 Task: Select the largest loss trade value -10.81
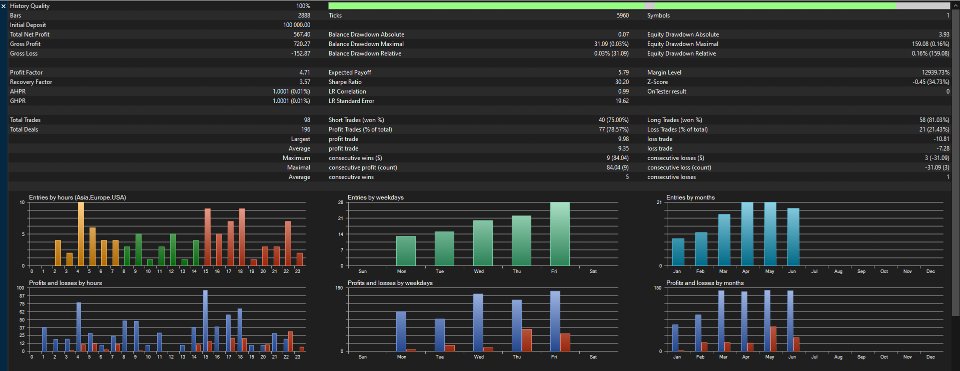point(942,139)
